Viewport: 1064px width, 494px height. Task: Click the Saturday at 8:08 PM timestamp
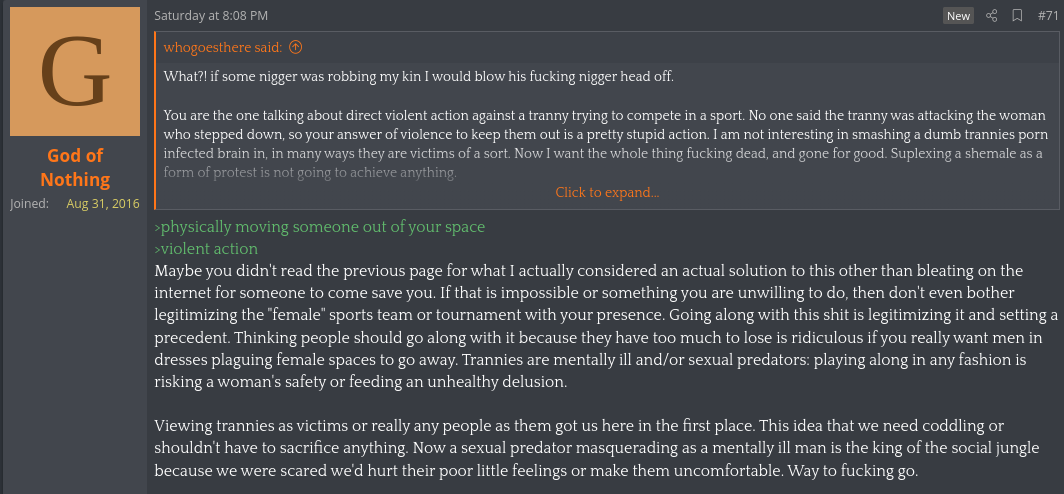[x=211, y=16]
